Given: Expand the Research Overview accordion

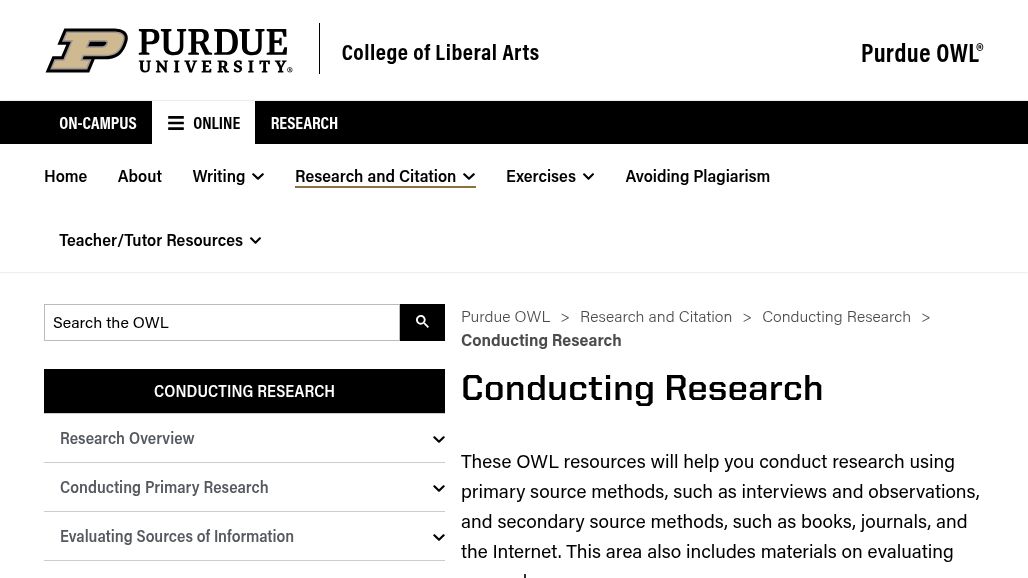Looking at the screenshot, I should (438, 438).
